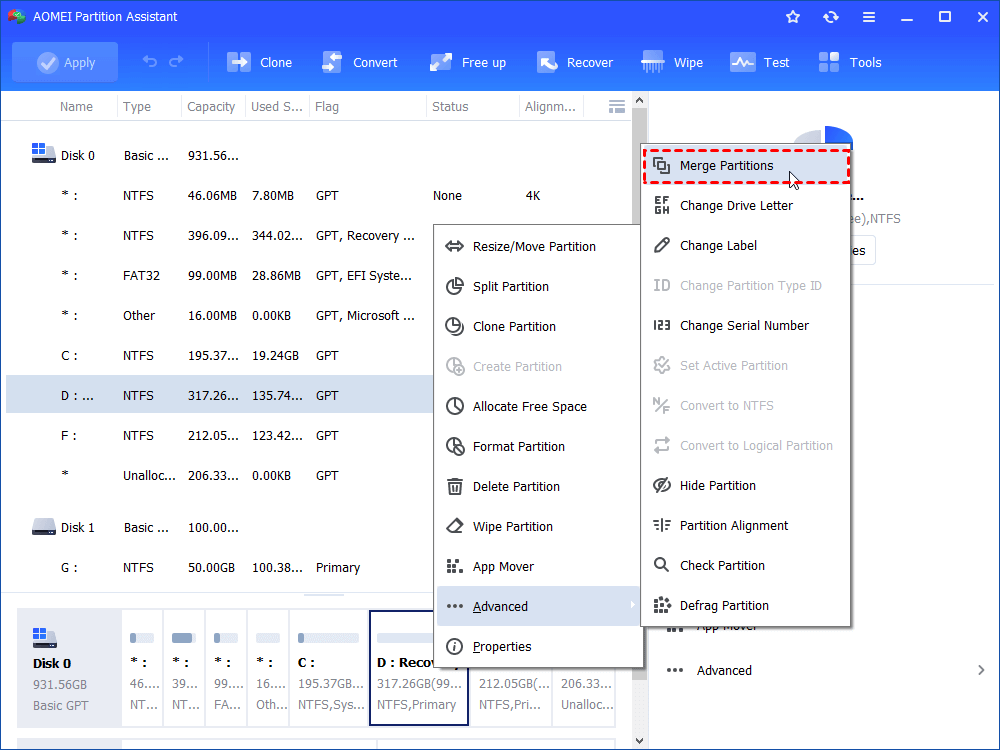Select the FAT32 EFI System partition row

tap(220, 276)
